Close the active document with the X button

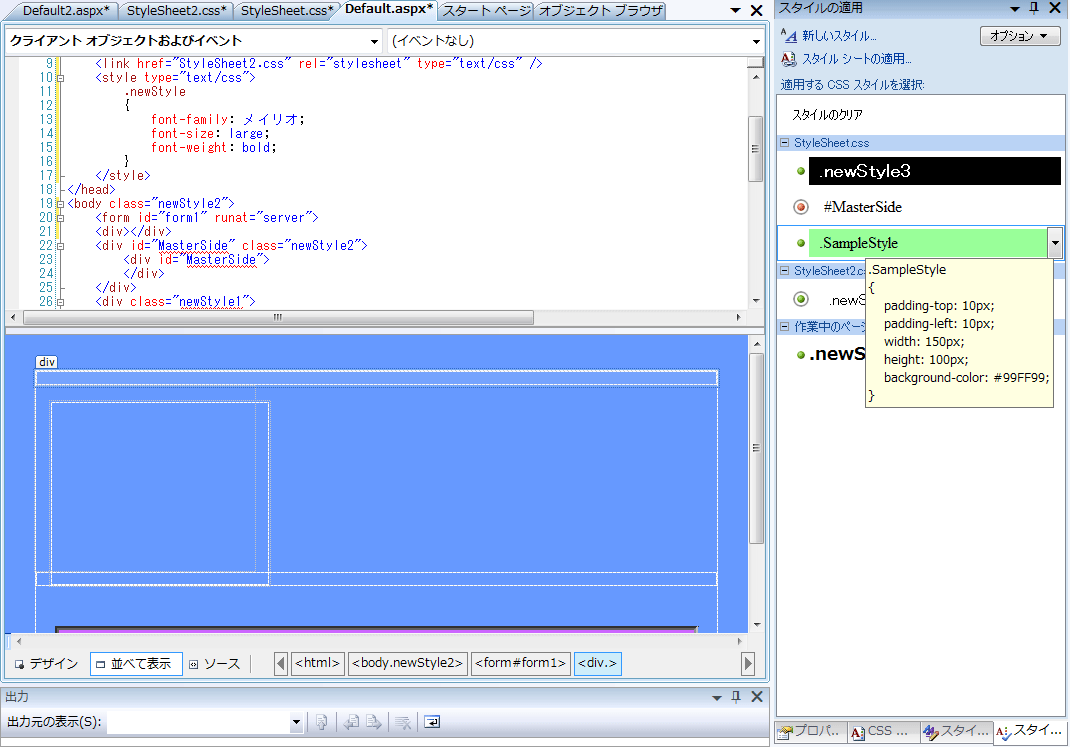(x=756, y=10)
